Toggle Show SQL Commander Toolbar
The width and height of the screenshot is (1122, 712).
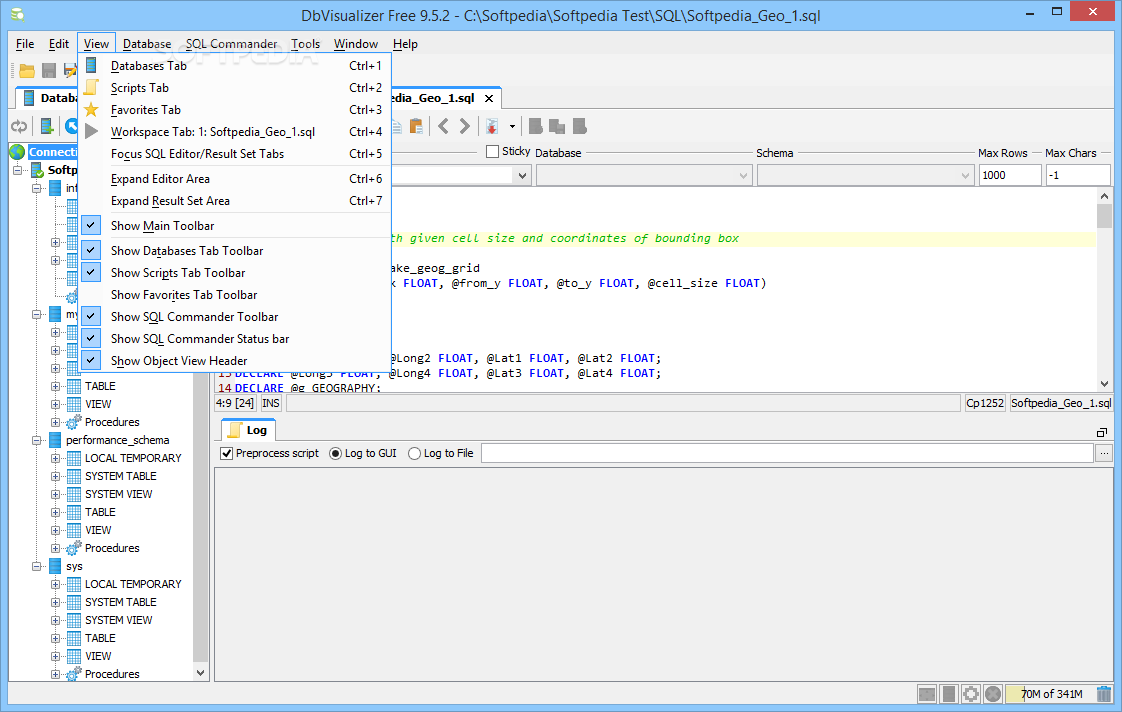[x=235, y=317]
